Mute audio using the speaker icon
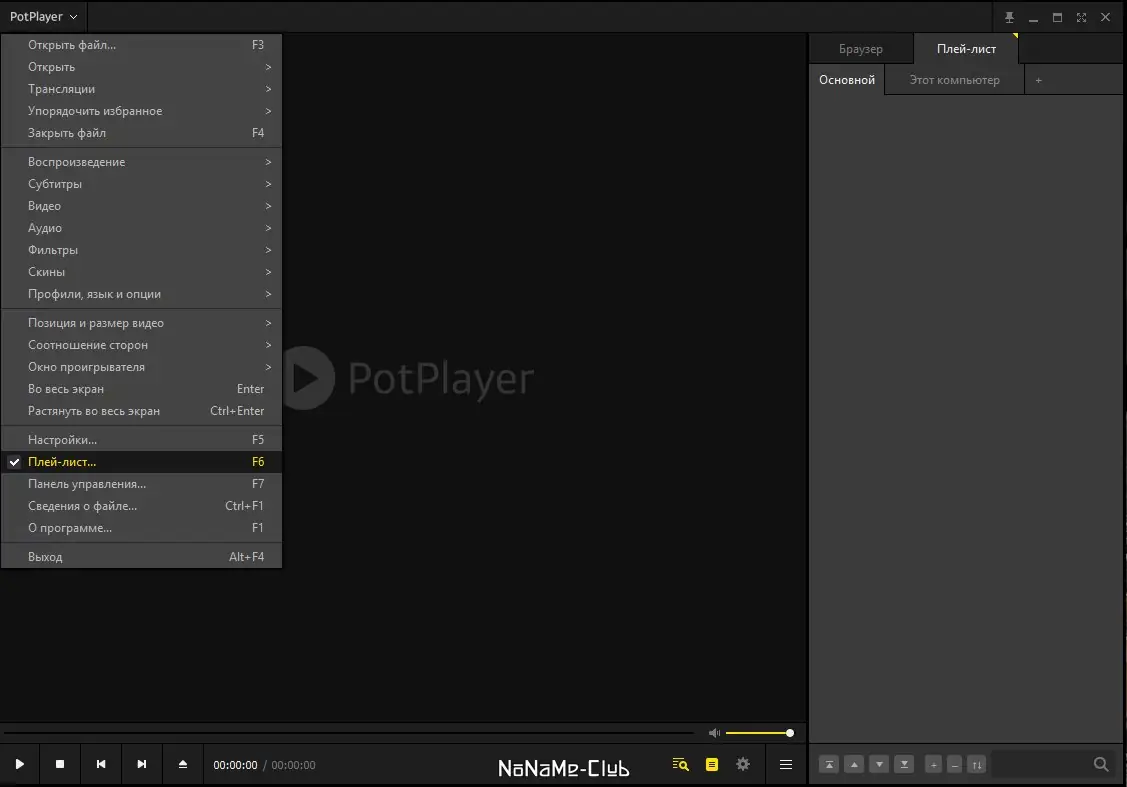The width and height of the screenshot is (1127, 787). pos(714,733)
